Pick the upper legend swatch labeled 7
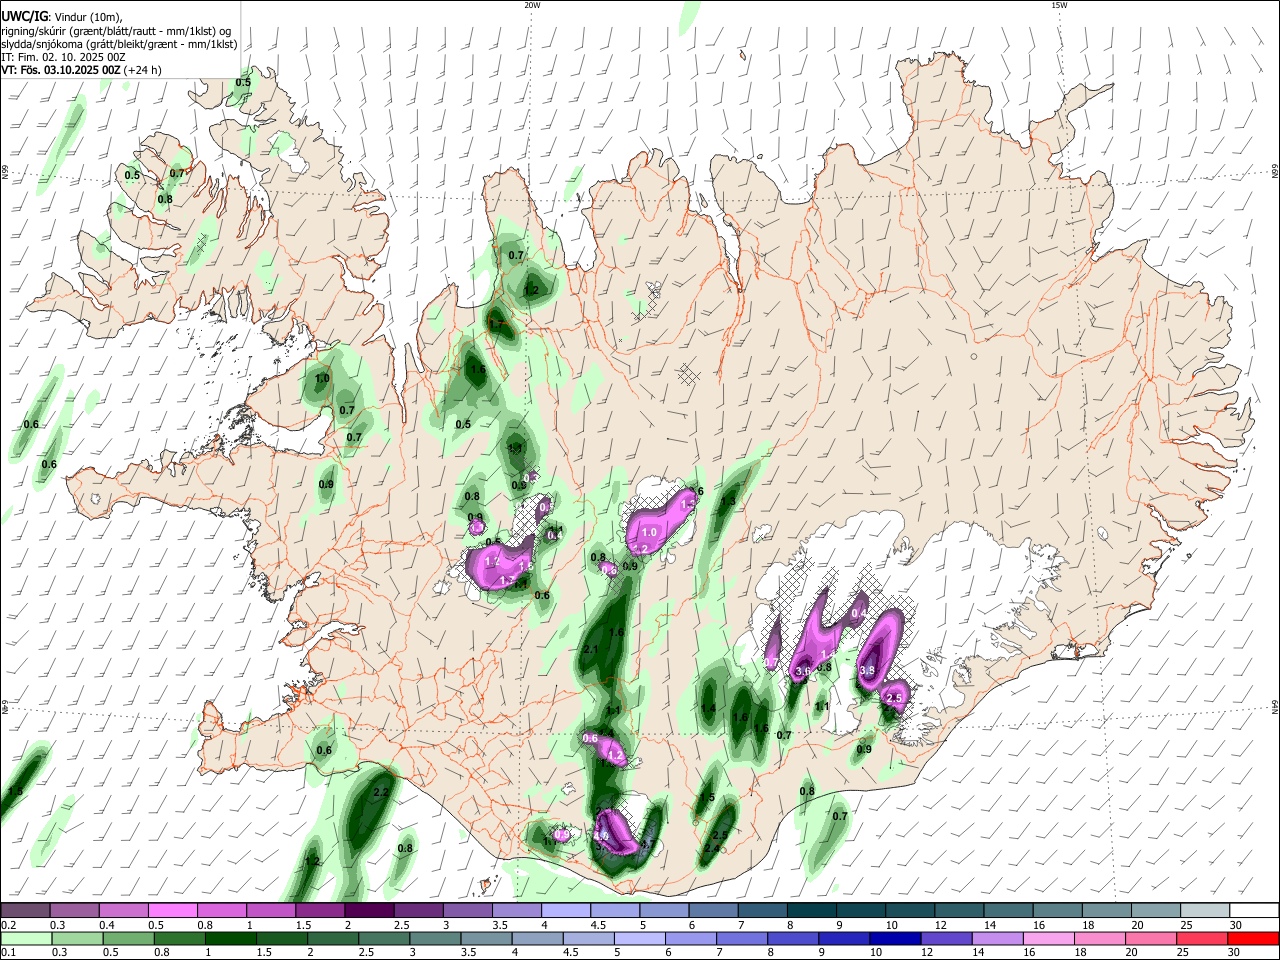This screenshot has height=960, width=1280. pyautogui.click(x=763, y=910)
